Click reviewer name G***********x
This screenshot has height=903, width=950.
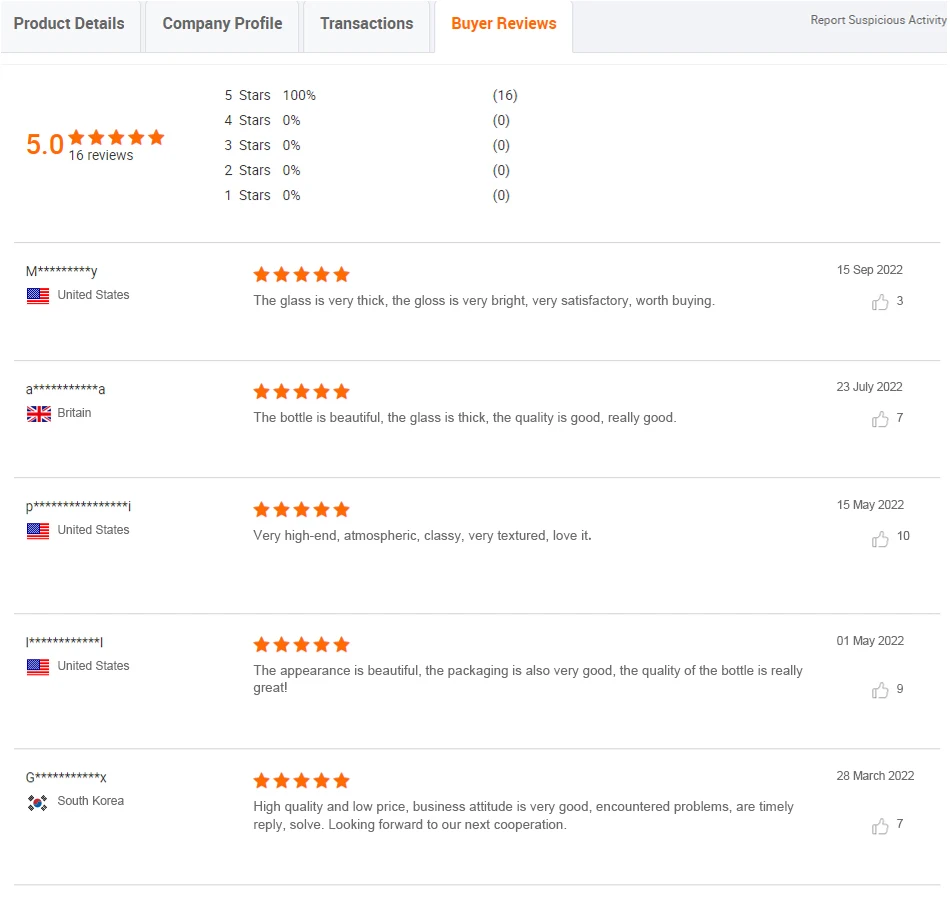pyautogui.click(x=66, y=777)
